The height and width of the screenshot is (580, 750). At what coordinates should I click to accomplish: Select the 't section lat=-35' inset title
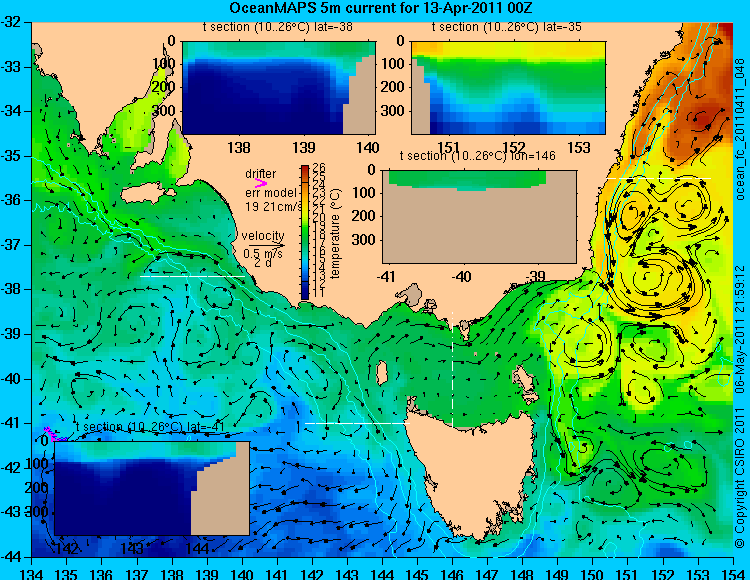(x=507, y=27)
